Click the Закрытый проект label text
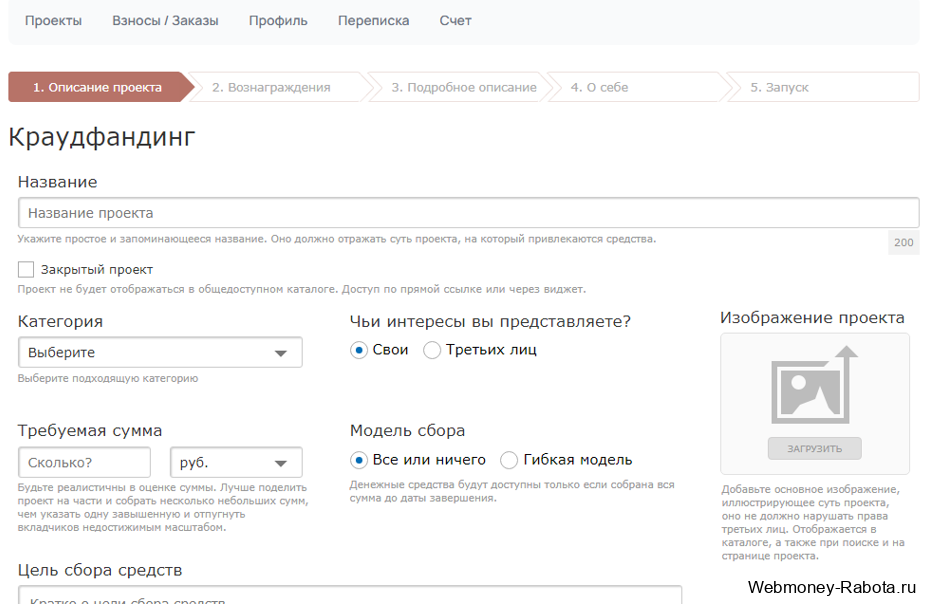925x605 pixels. pyautogui.click(x=97, y=270)
